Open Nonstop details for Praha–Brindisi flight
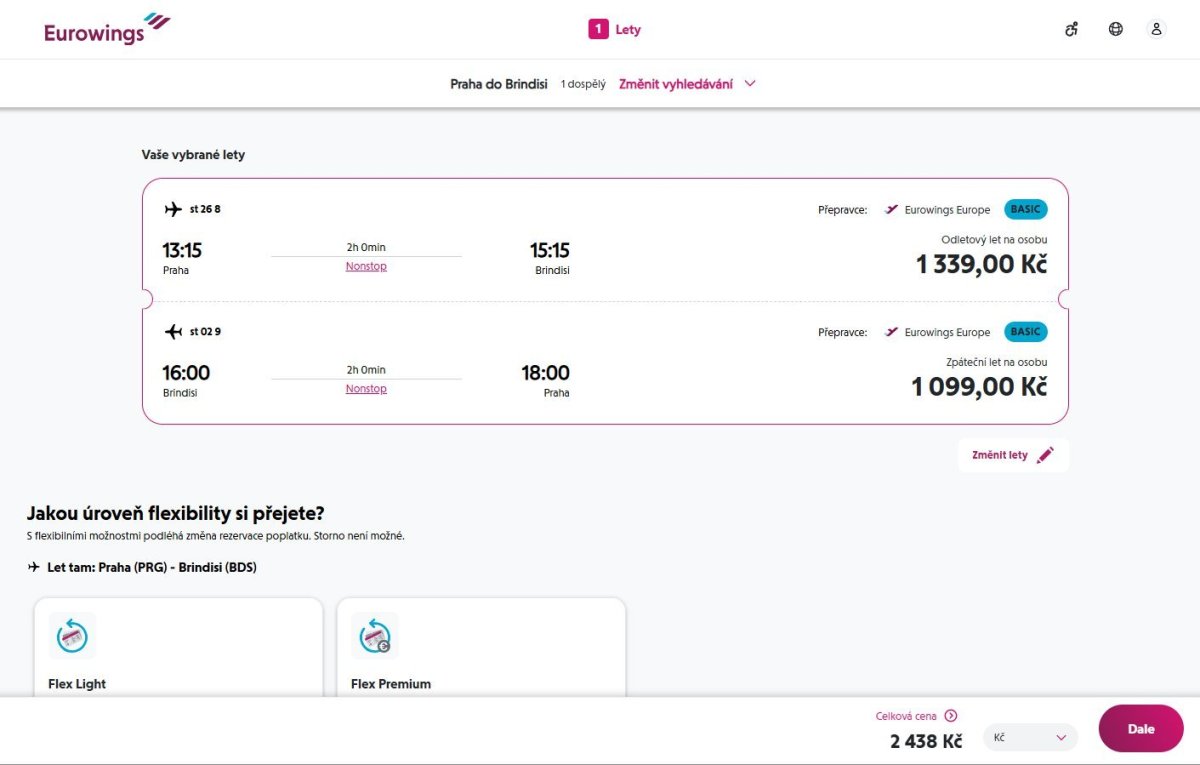The image size is (1200, 765). [x=366, y=266]
